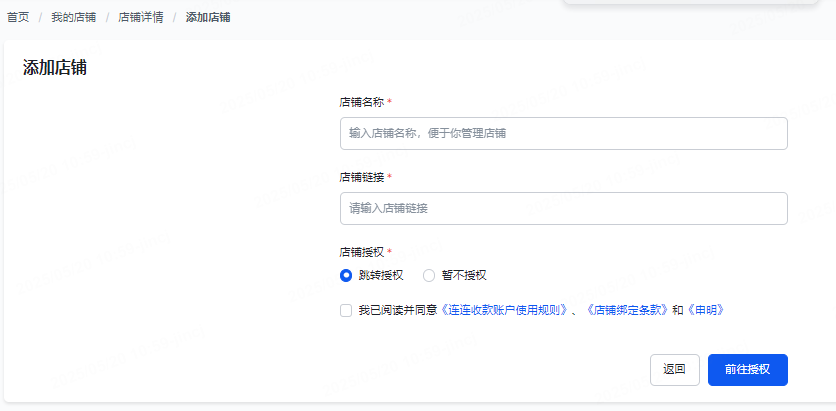
Task: Select the 跳转授权 radio option
Action: tap(346, 275)
